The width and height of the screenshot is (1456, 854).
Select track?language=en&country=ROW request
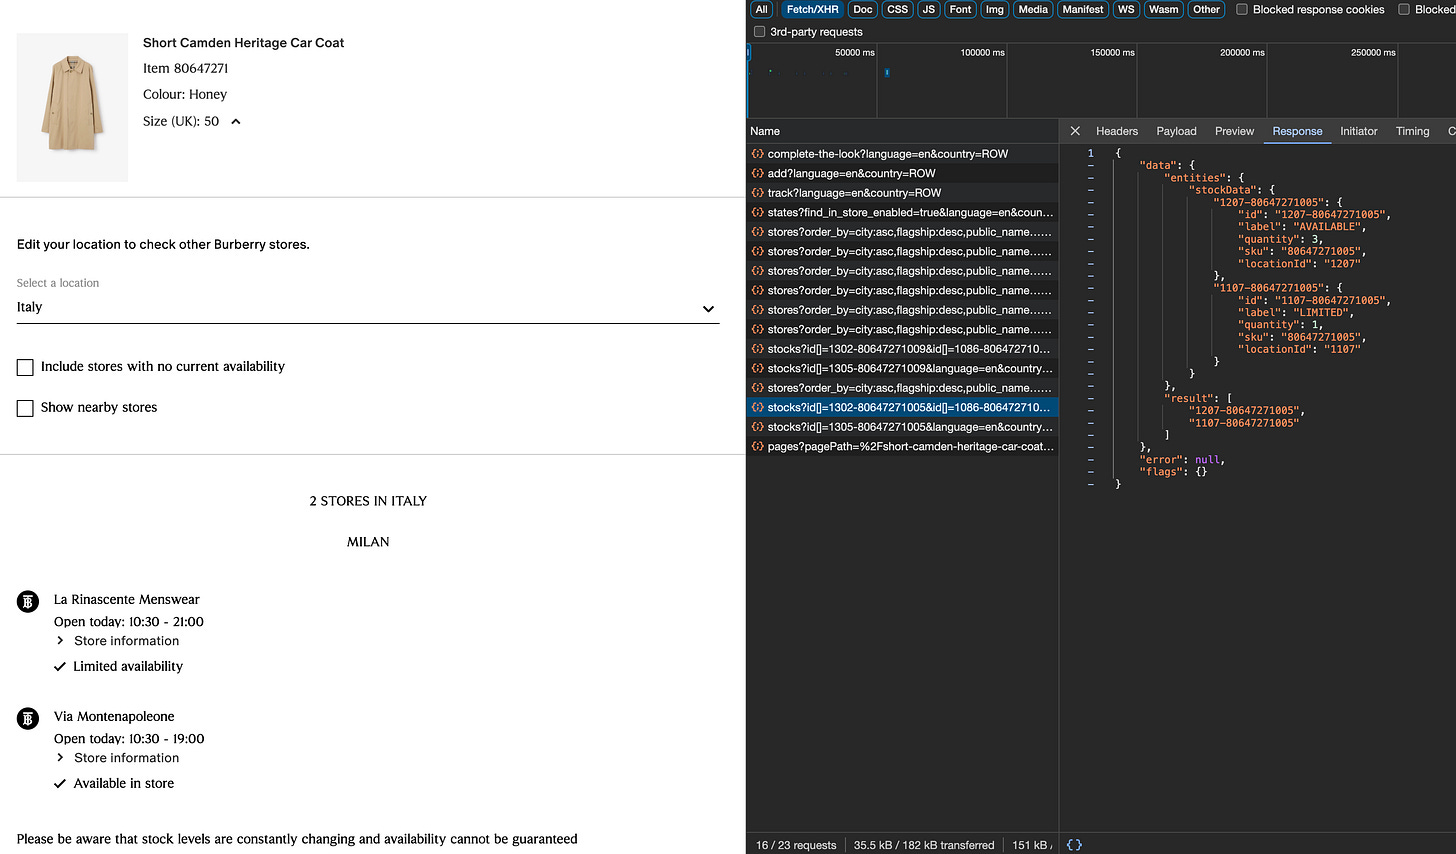tap(902, 193)
